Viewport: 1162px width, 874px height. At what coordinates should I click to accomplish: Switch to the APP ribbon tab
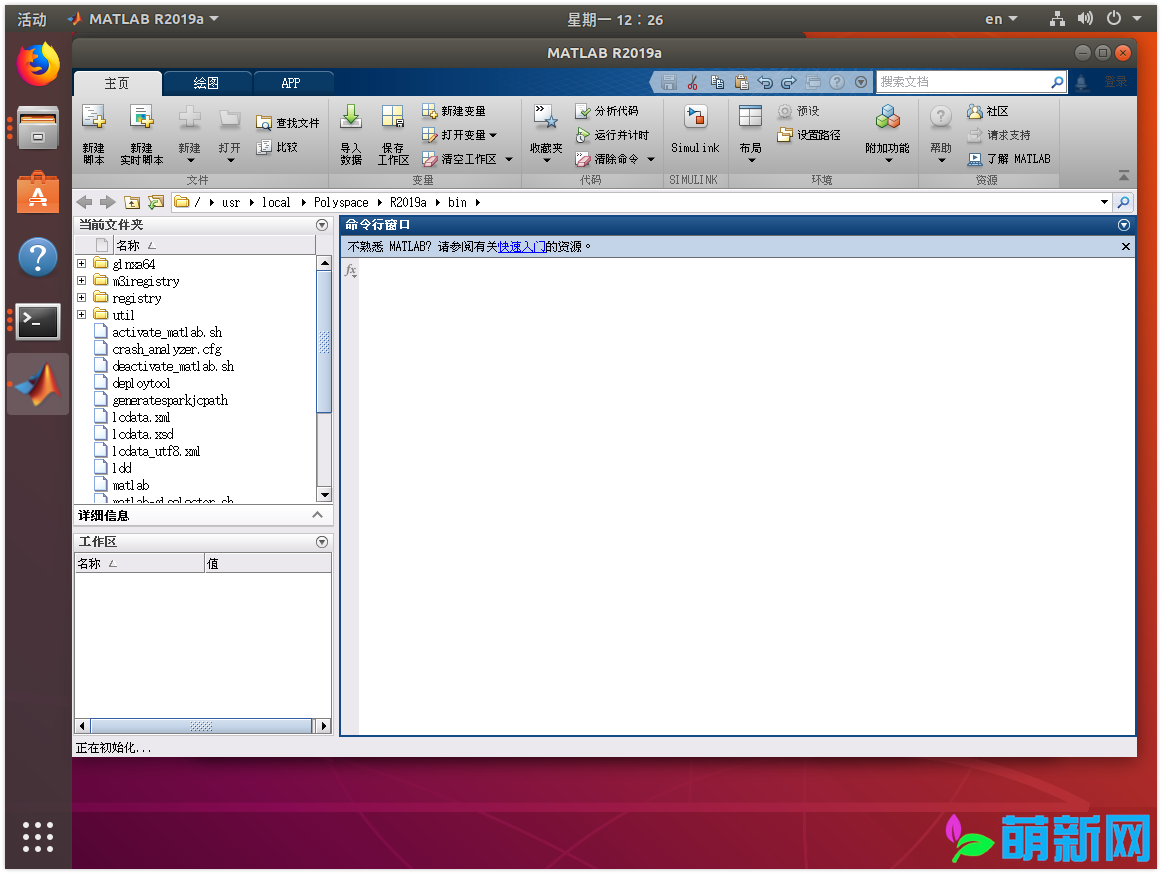point(291,83)
